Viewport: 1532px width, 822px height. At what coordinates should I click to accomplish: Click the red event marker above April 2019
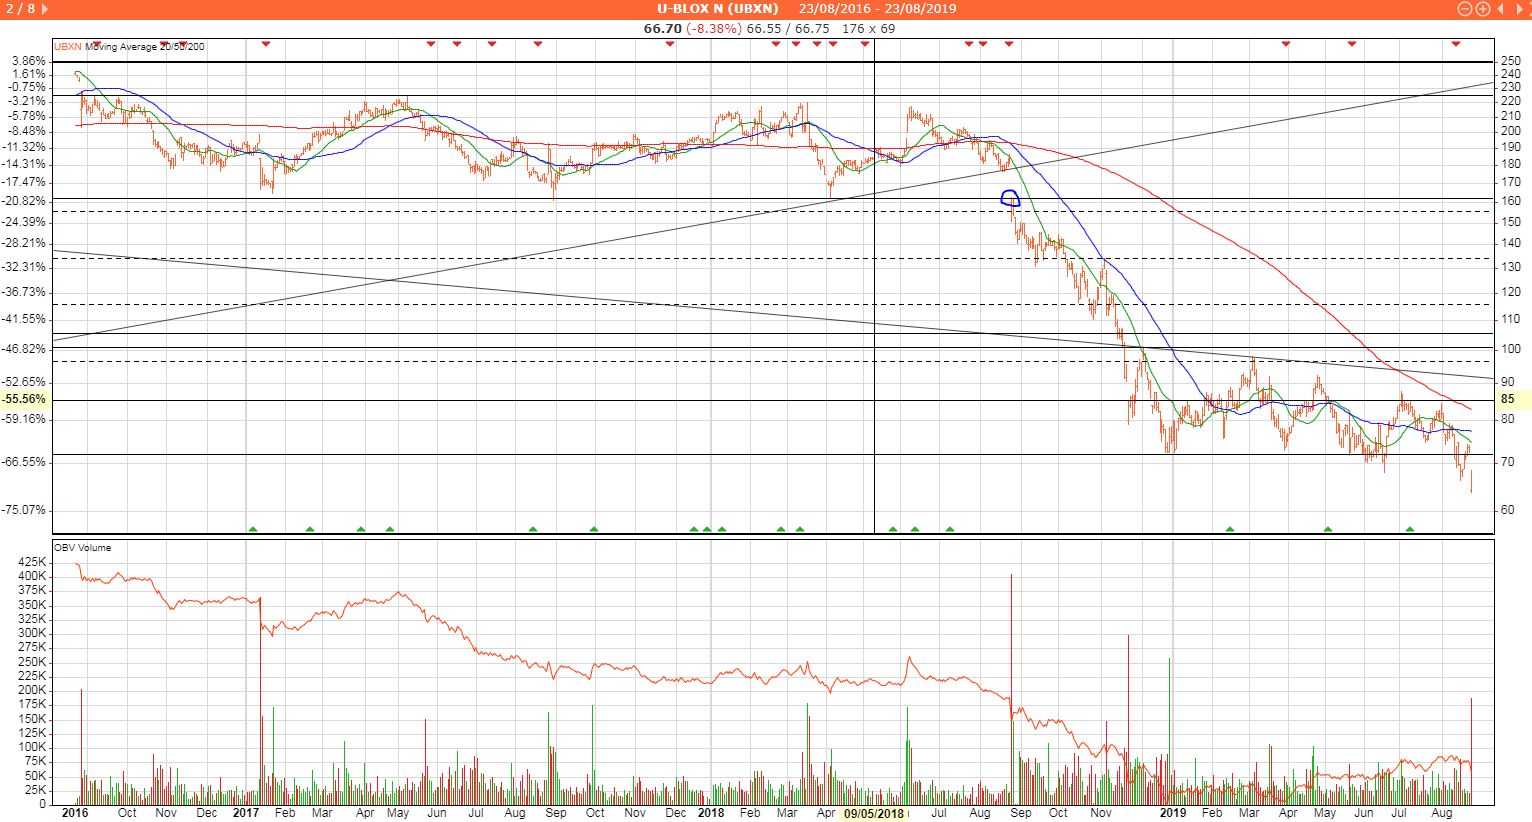1286,43
